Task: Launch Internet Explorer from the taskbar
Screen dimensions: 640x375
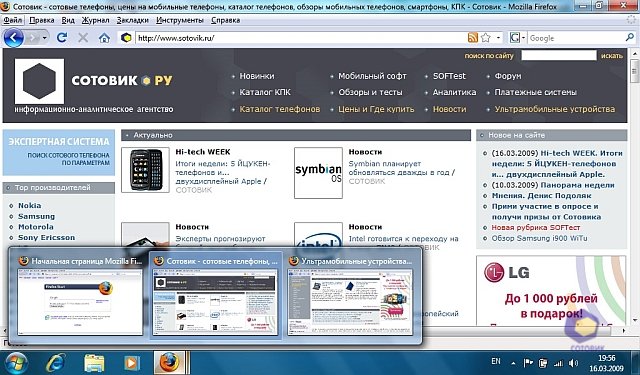Action: coord(55,363)
